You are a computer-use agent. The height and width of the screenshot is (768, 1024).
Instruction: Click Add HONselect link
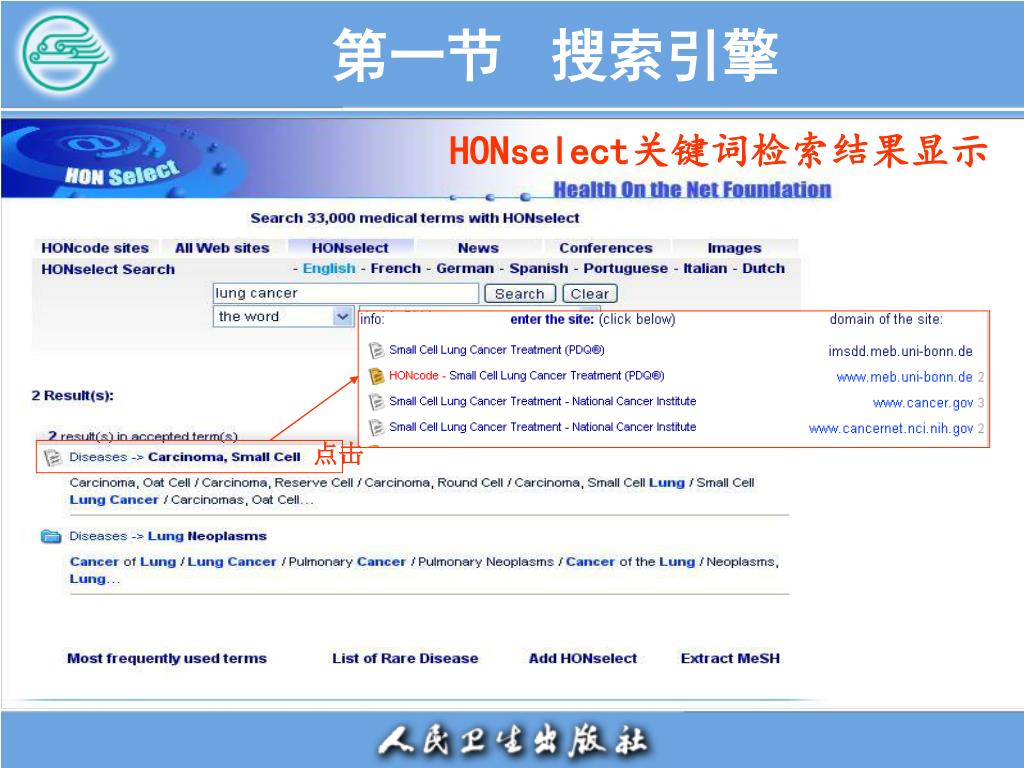tap(583, 658)
